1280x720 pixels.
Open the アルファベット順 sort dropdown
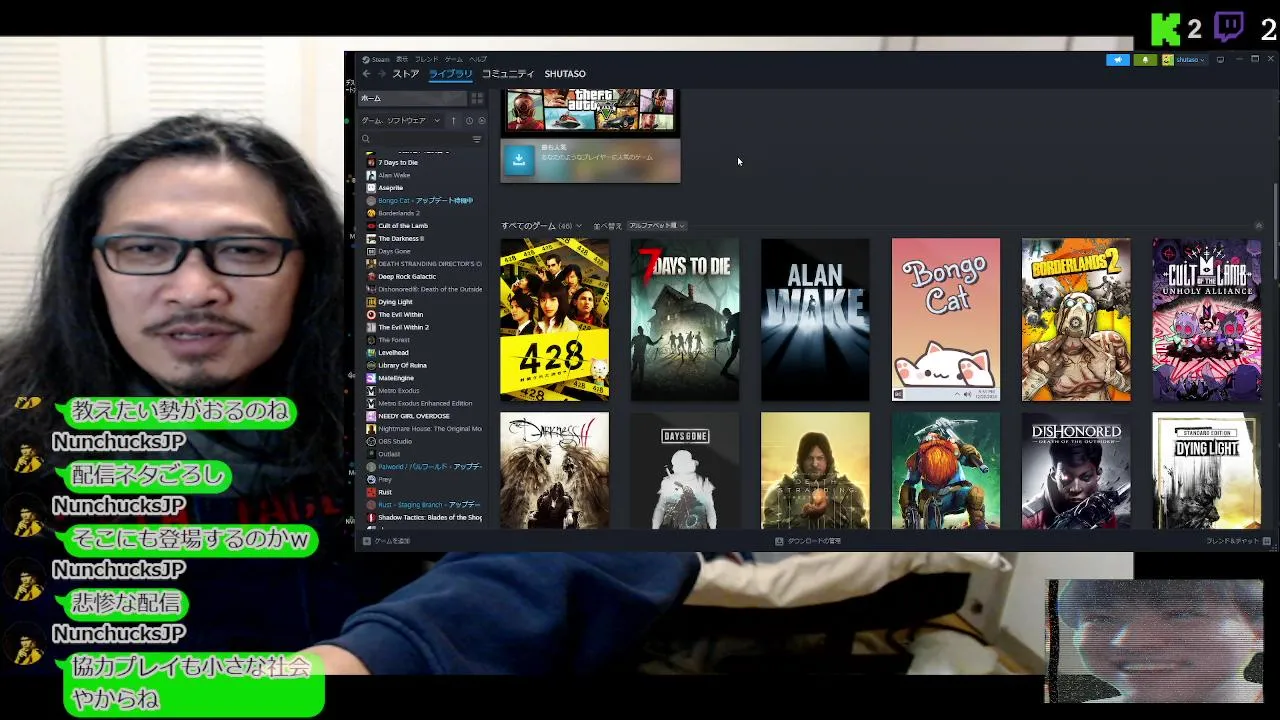(657, 226)
